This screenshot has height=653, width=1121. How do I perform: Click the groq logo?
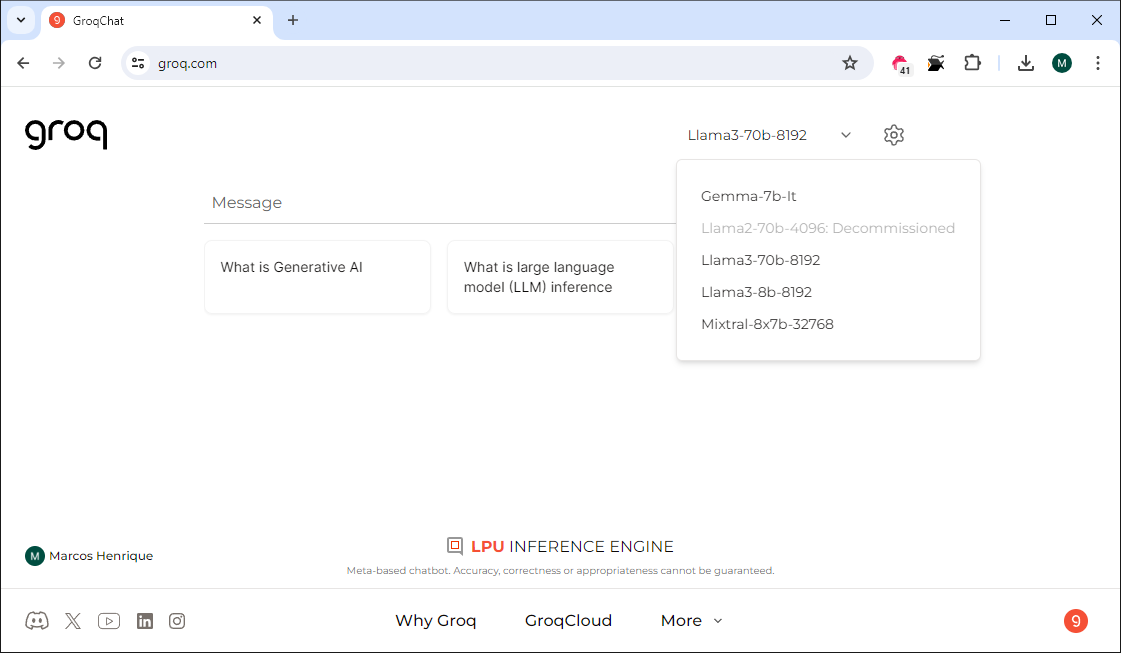tap(66, 134)
